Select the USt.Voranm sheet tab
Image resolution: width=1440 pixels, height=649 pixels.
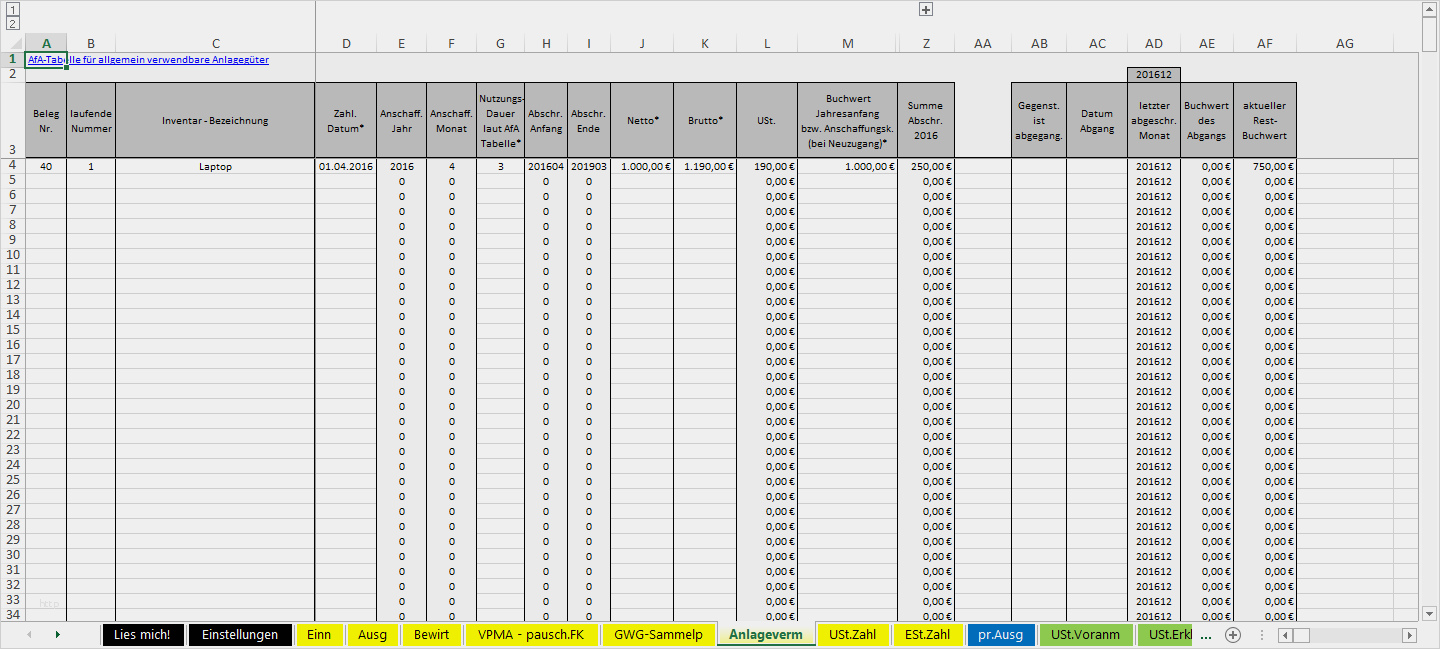[x=1085, y=635]
